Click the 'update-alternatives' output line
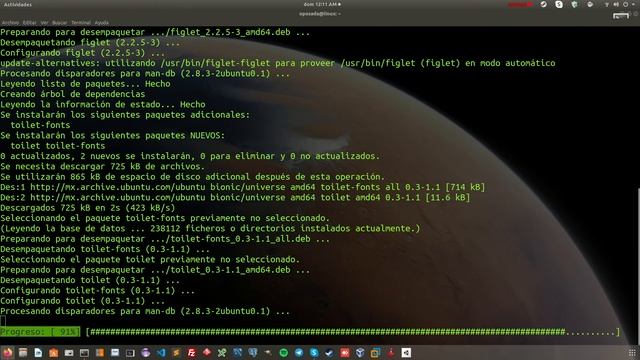 click(278, 63)
